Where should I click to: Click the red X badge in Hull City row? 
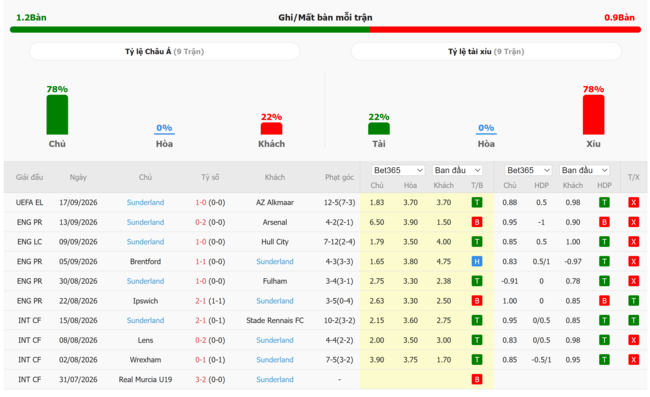[x=633, y=242]
